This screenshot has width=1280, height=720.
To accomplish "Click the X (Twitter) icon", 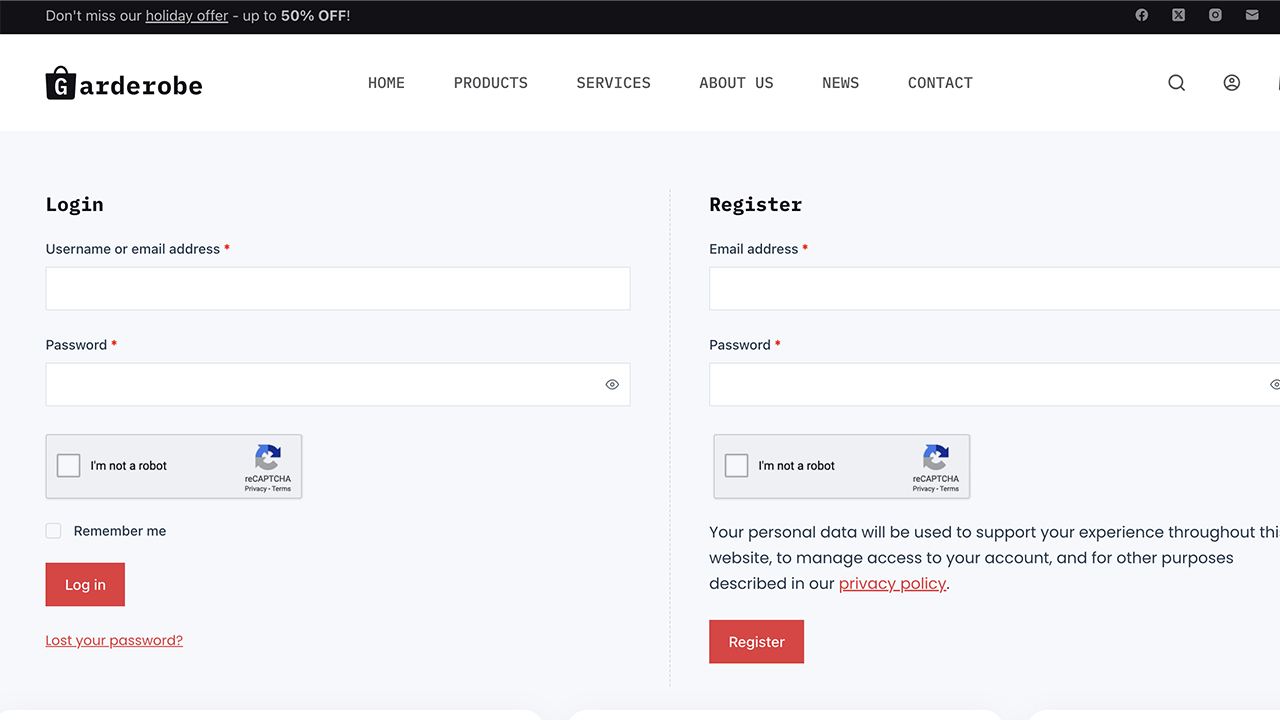I will coord(1178,15).
